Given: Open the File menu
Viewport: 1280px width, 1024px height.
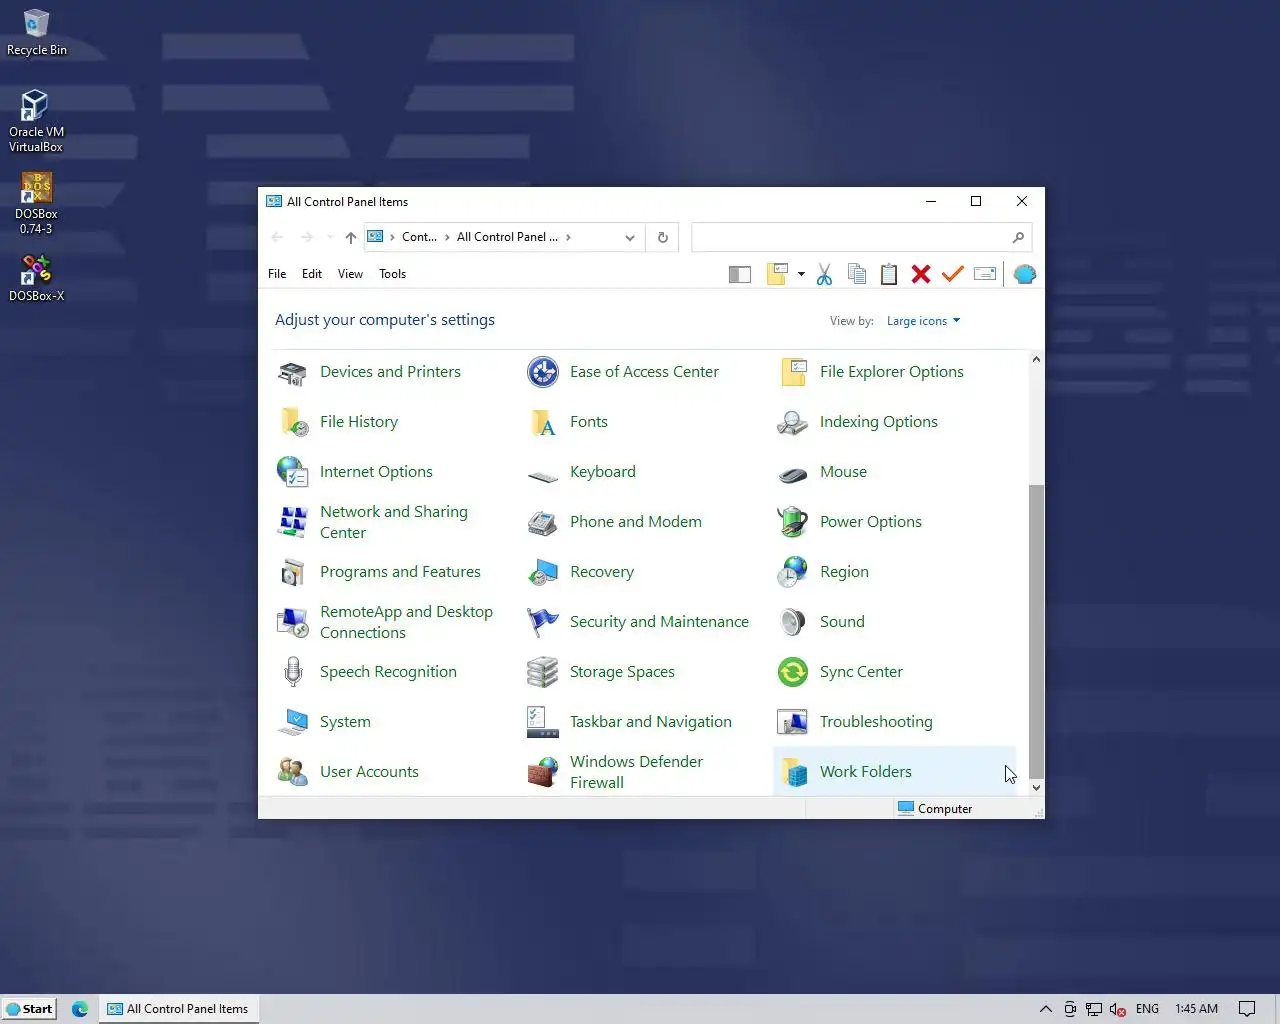Looking at the screenshot, I should tap(277, 274).
